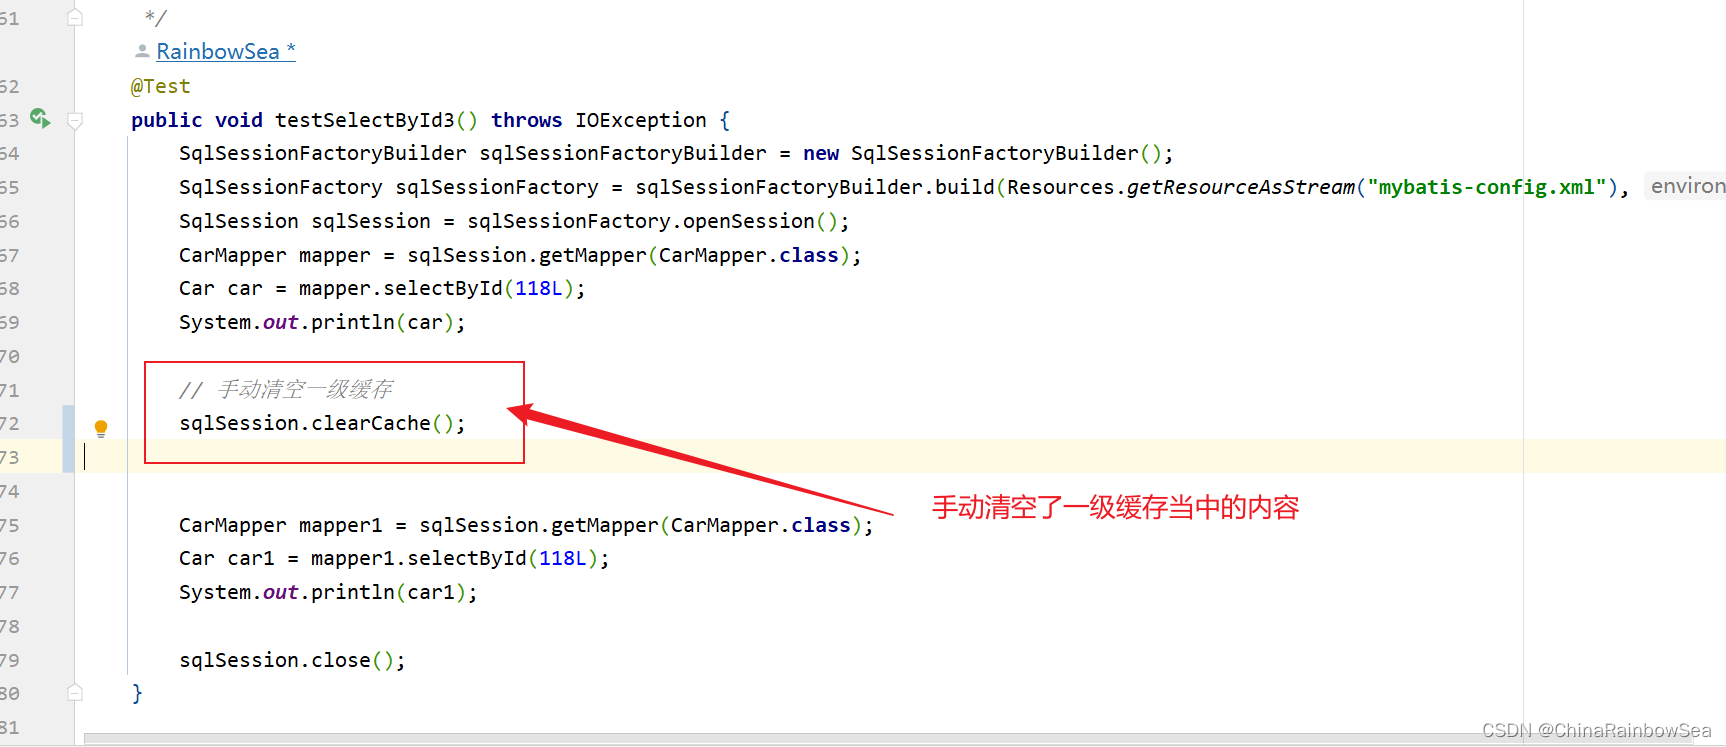Click the @Test annotation
Image resolution: width=1726 pixels, height=747 pixels.
coord(160,86)
